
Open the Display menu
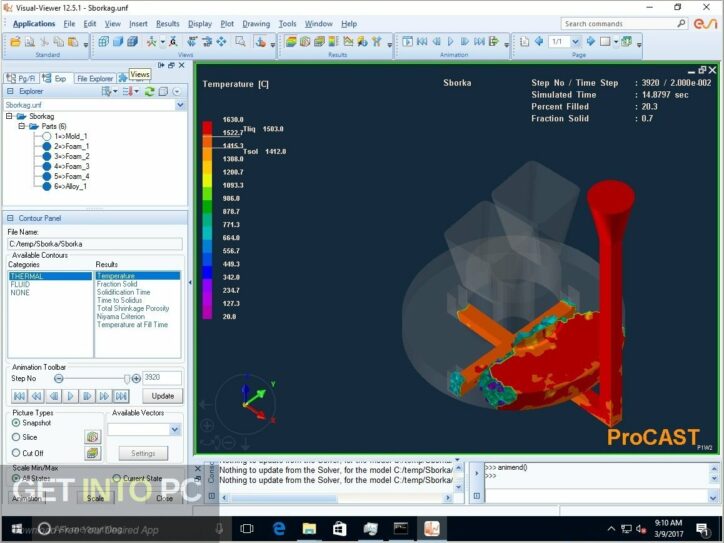[200, 24]
